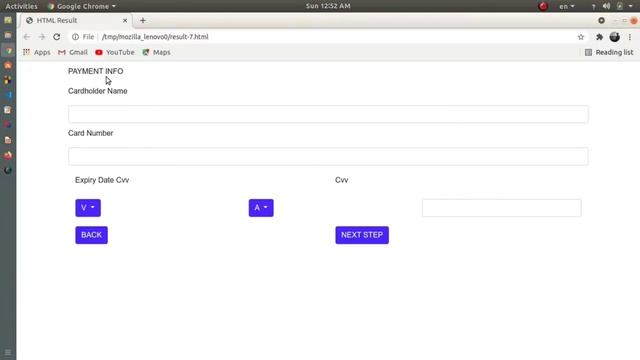Image resolution: width=640 pixels, height=360 pixels.
Task: Click the Expiry Date Cvv label
Action: tap(102, 180)
